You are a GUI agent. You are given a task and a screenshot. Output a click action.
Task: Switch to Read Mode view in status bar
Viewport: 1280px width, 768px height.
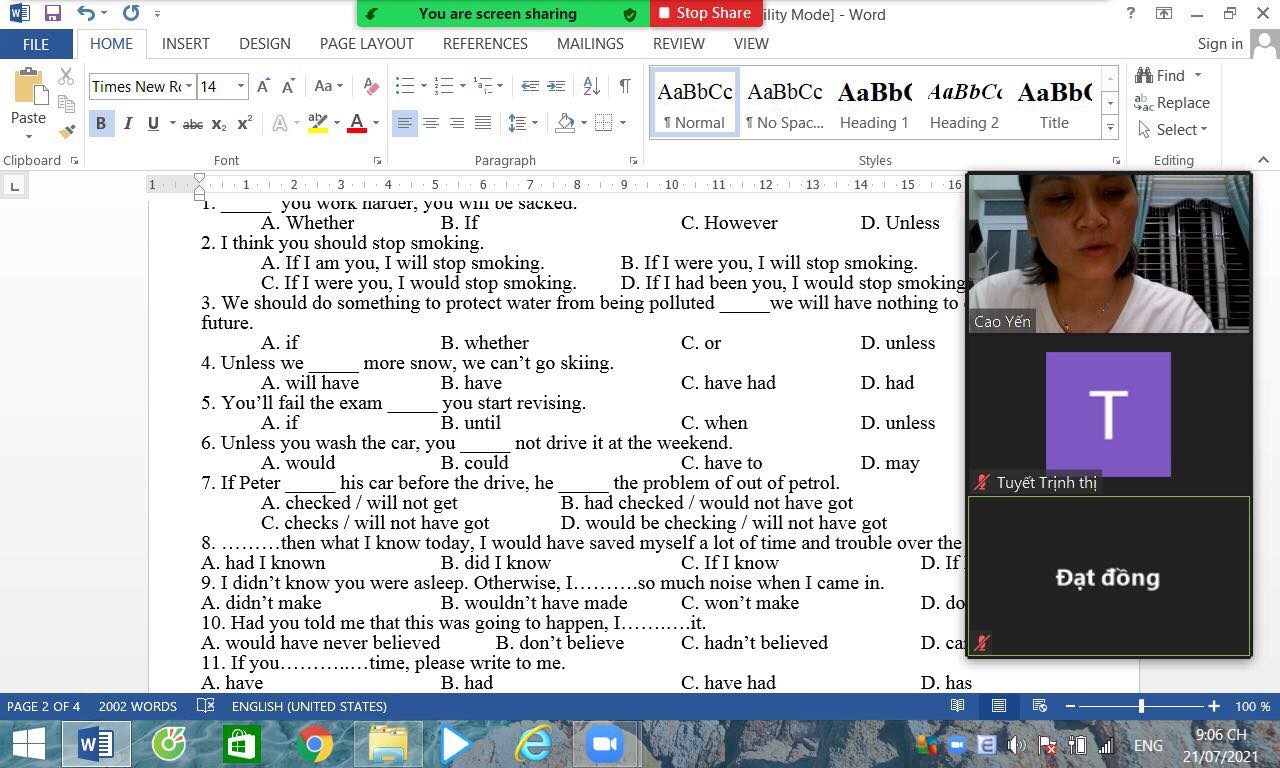pyautogui.click(x=957, y=706)
